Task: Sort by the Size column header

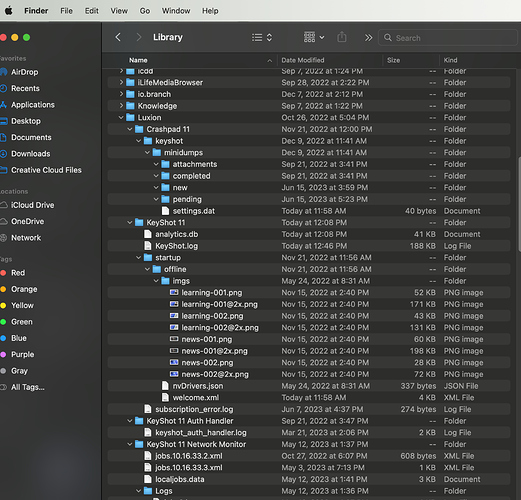Action: tap(393, 60)
